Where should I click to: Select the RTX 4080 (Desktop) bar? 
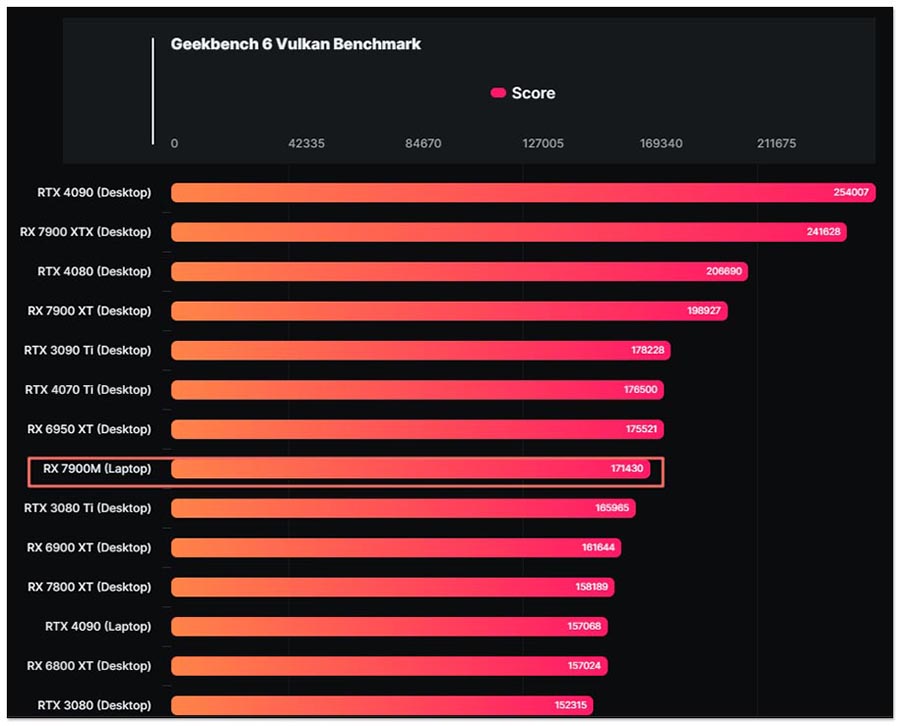(x=459, y=271)
